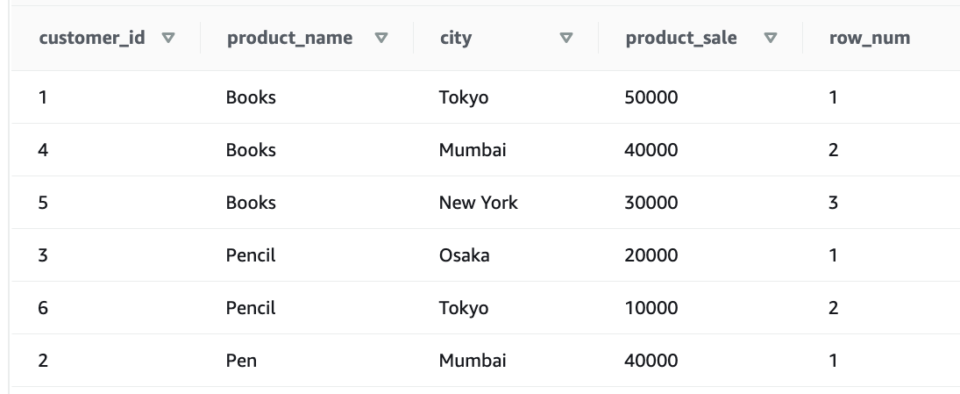
Task: Select the Books row for Tokyo
Action: click(486, 97)
